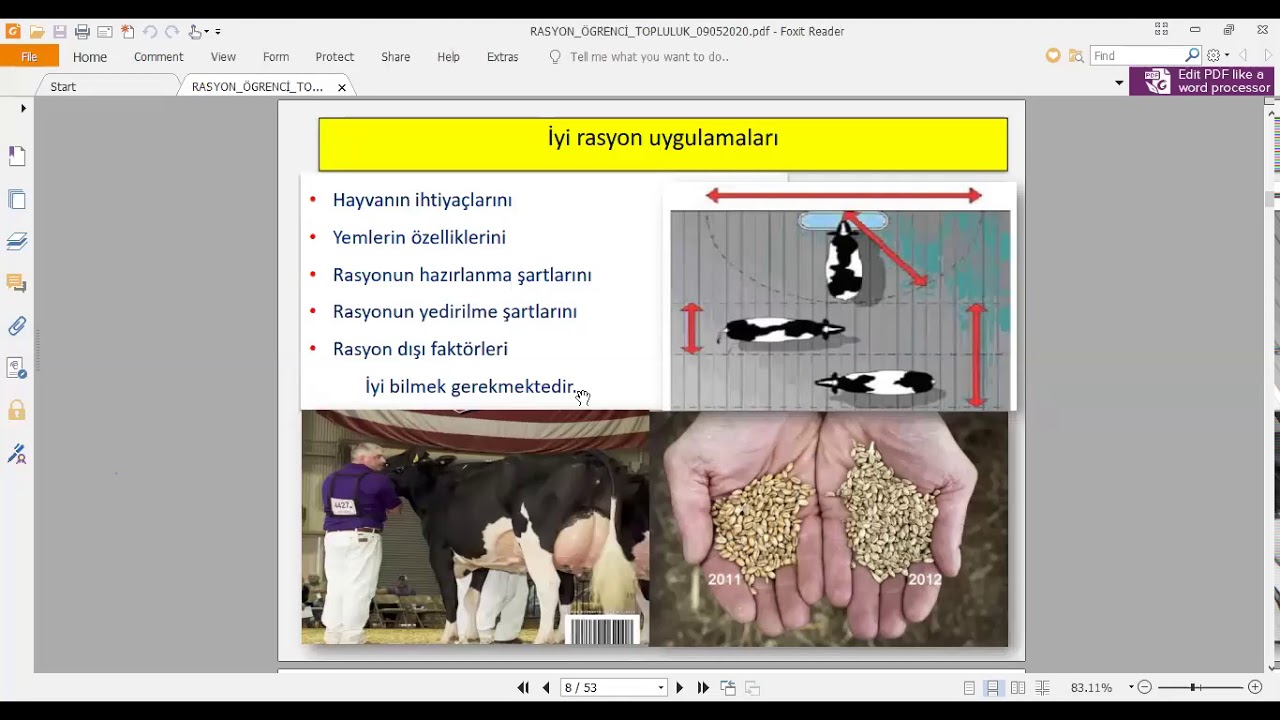Open the Pages thumbnails panel icon
The height and width of the screenshot is (720, 1280).
(17, 199)
